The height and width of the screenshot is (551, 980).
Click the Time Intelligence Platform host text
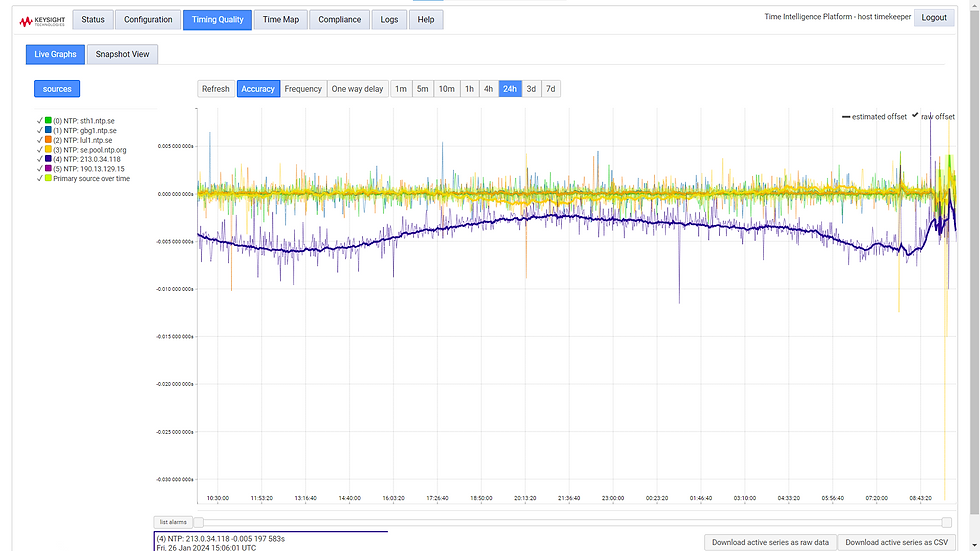(838, 17)
